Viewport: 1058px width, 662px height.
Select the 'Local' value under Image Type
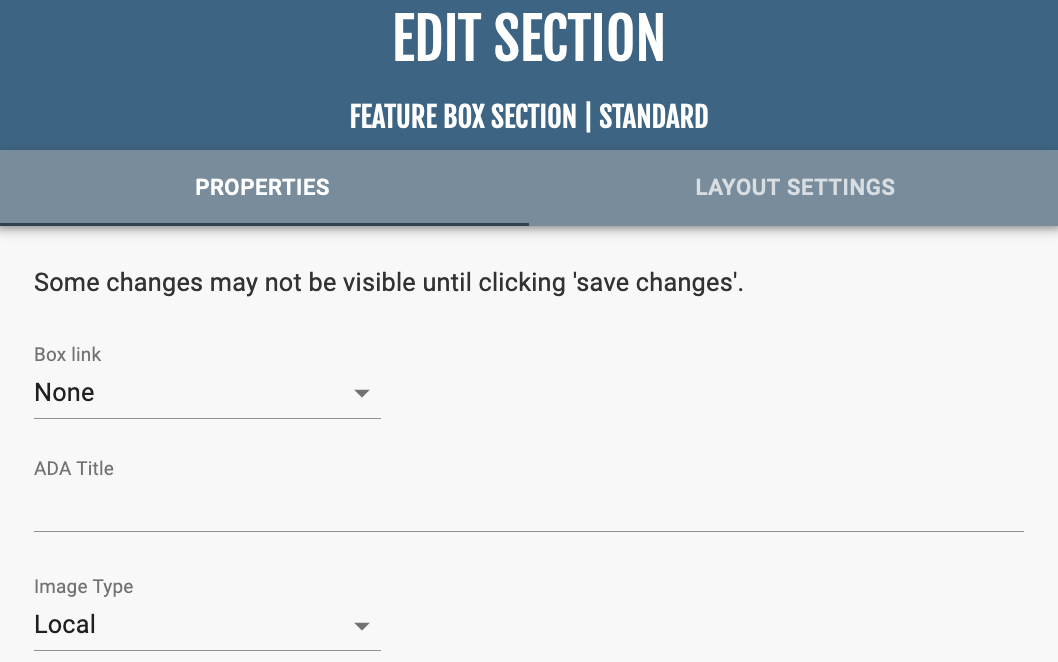[65, 625]
